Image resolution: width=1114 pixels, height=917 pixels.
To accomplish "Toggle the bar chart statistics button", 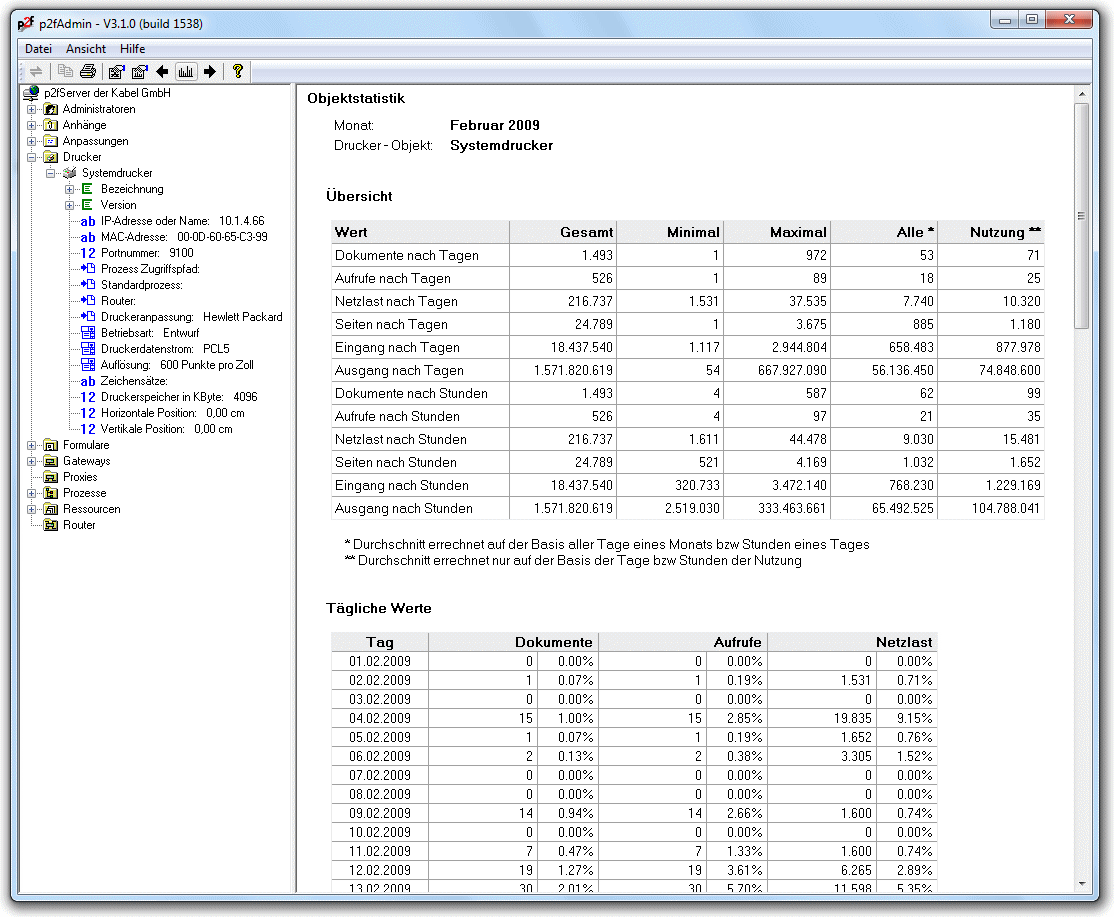I will click(186, 71).
